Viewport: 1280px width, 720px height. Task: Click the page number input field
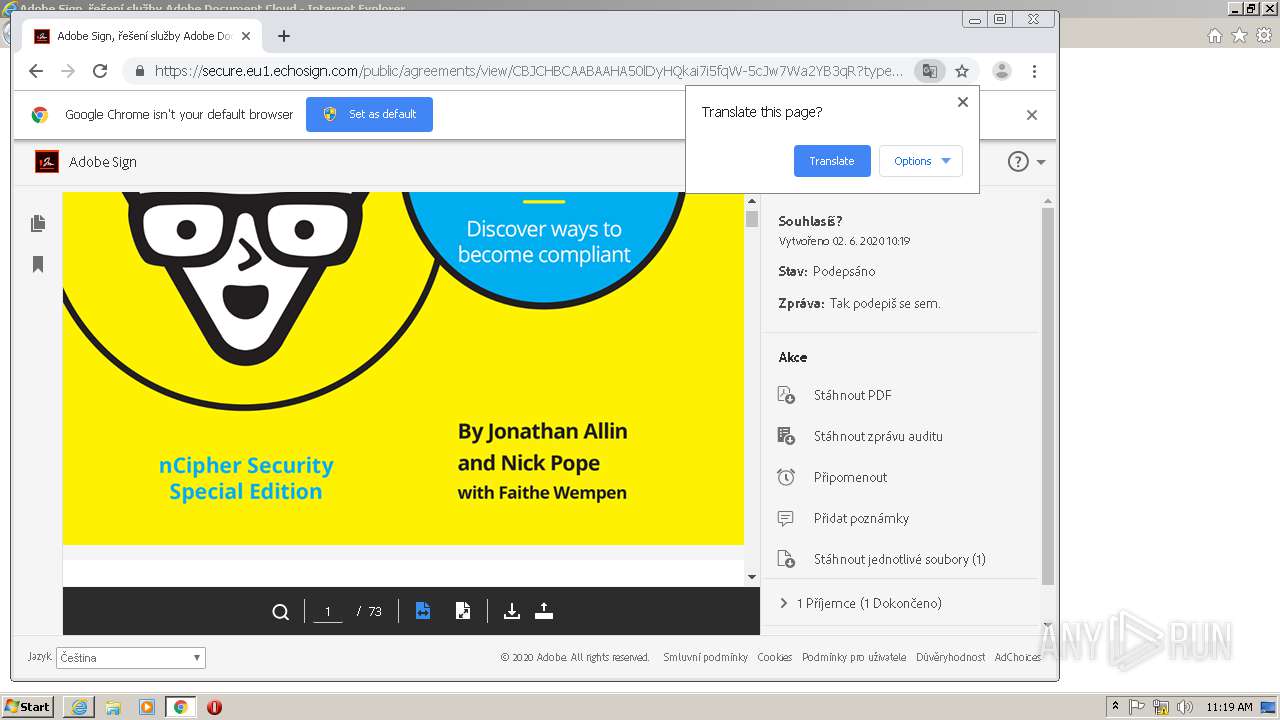[328, 611]
